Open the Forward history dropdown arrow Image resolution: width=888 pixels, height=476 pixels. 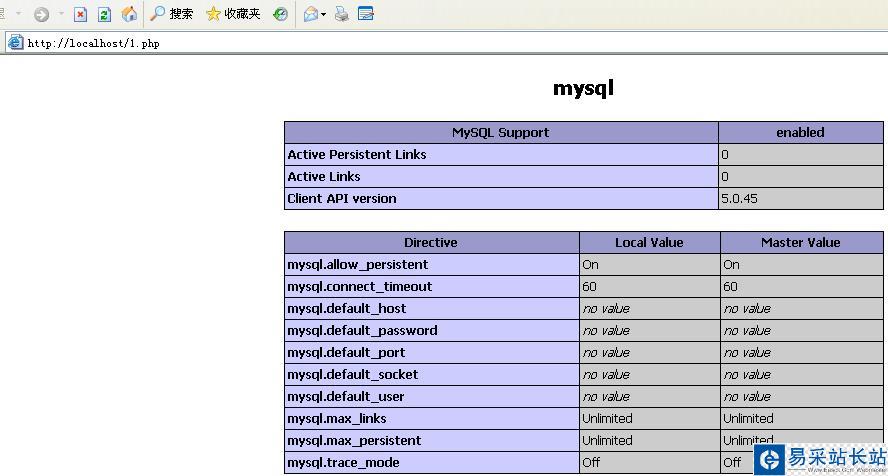[x=61, y=14]
